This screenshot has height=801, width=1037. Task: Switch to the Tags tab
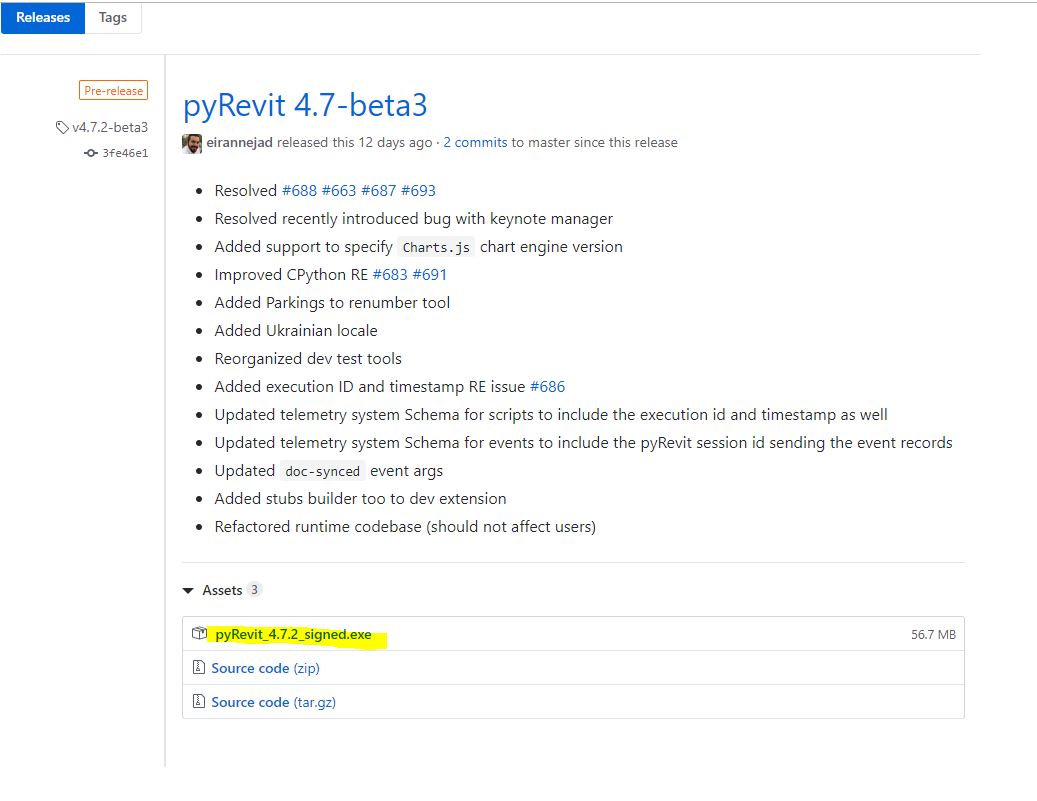pyautogui.click(x=112, y=17)
